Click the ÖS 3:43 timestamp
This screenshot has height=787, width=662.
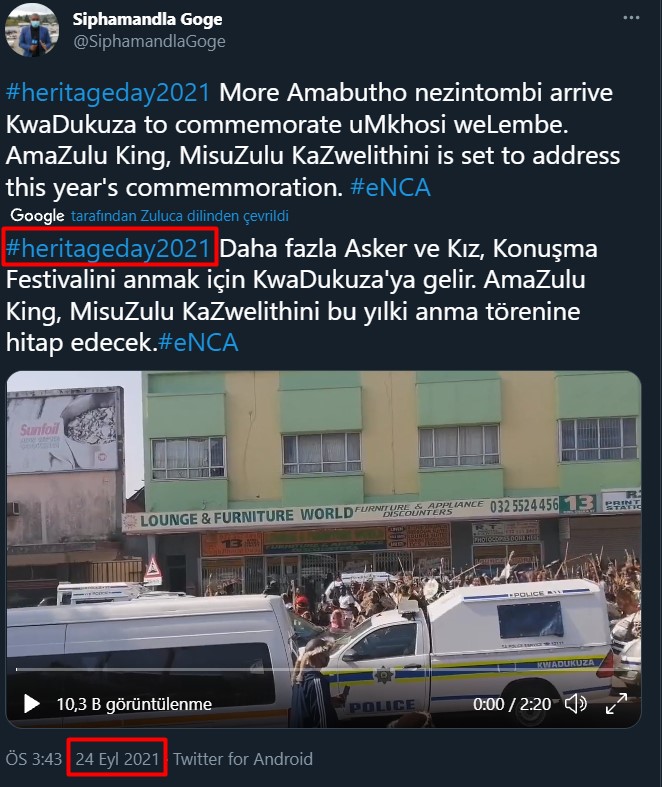tap(34, 759)
